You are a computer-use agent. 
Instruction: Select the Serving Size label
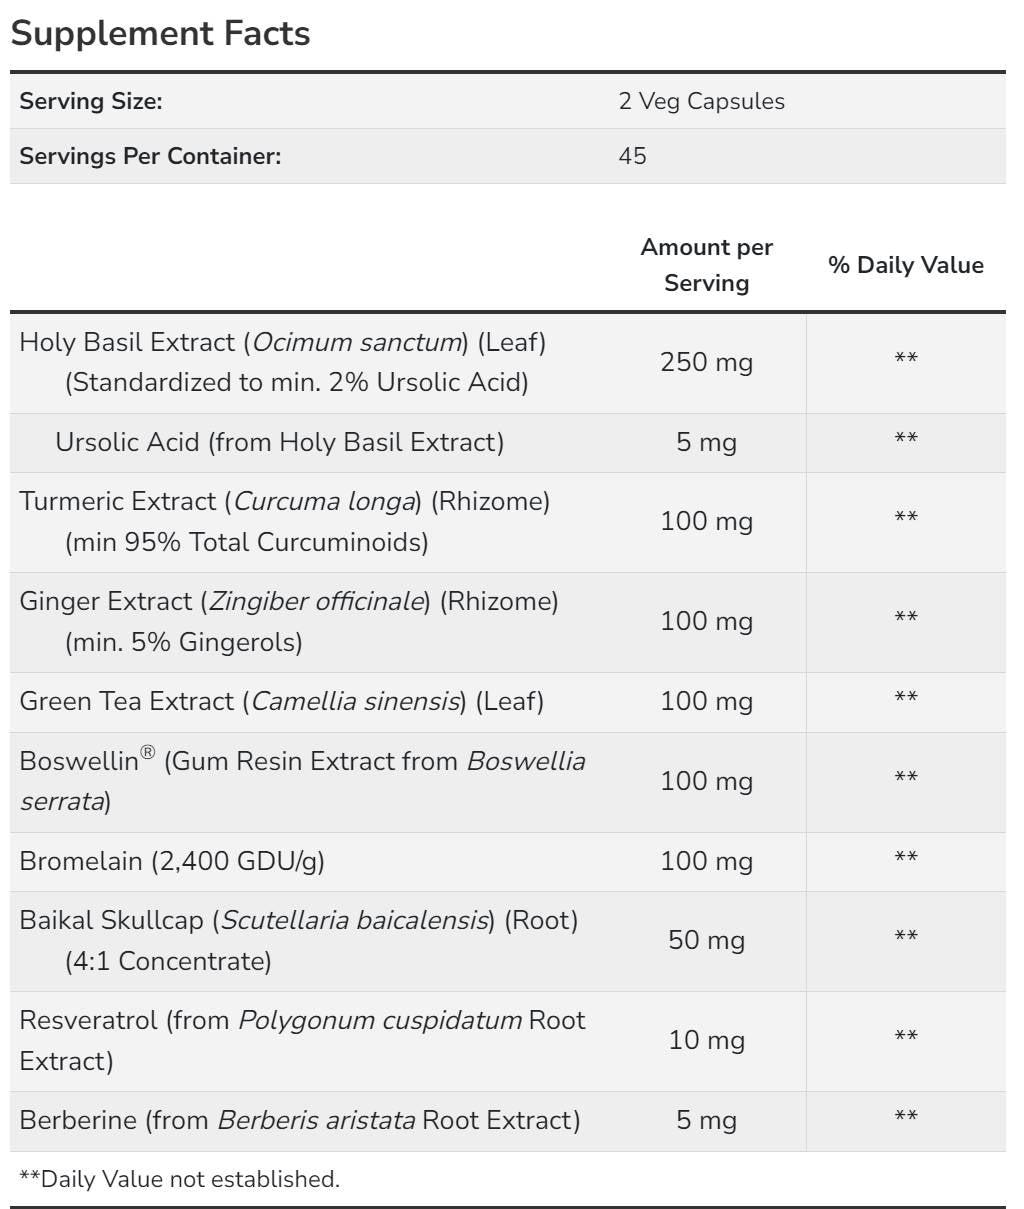(x=91, y=101)
